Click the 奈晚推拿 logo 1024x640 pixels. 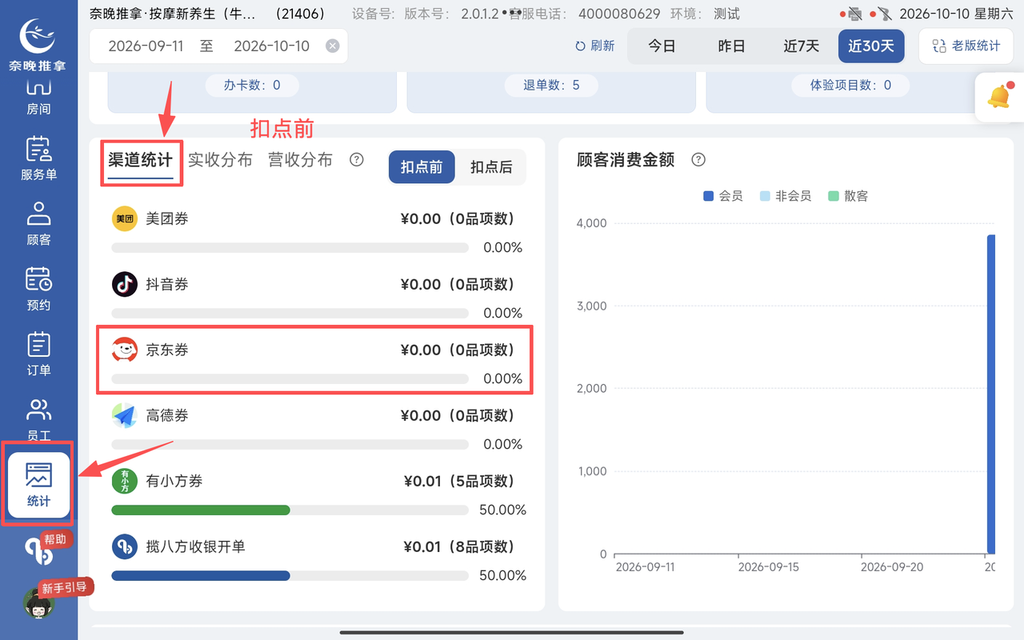point(37,43)
